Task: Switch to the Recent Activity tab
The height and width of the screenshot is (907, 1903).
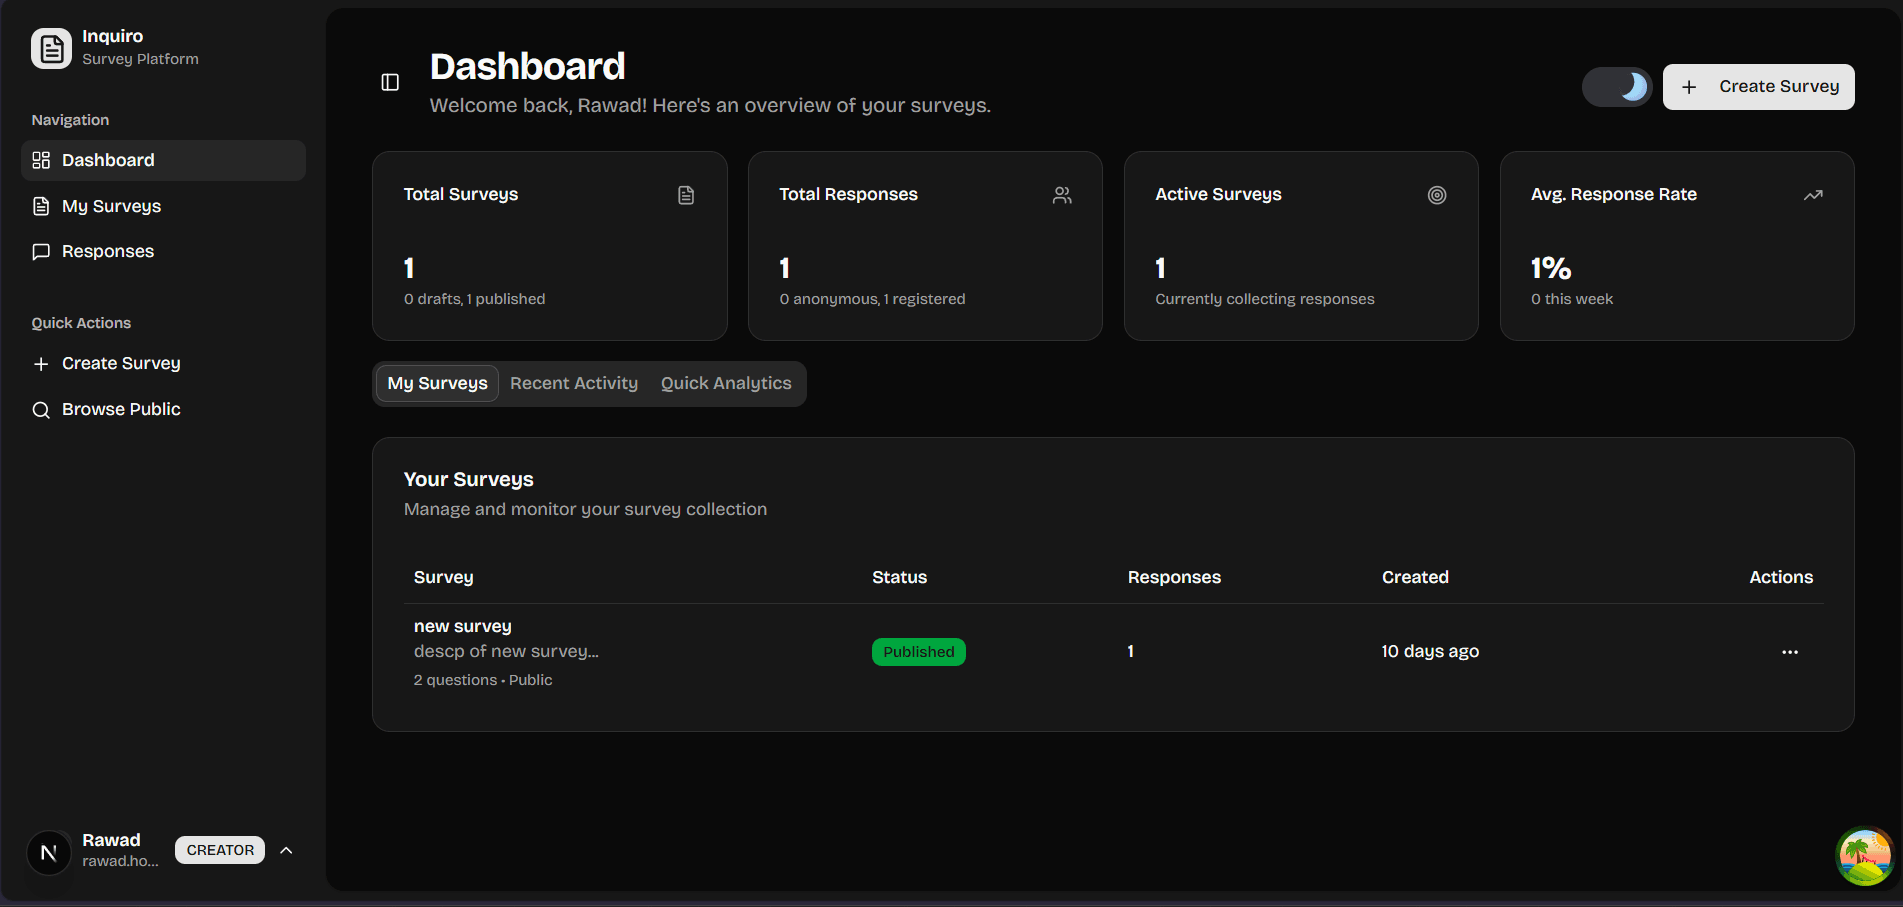Action: pyautogui.click(x=574, y=384)
